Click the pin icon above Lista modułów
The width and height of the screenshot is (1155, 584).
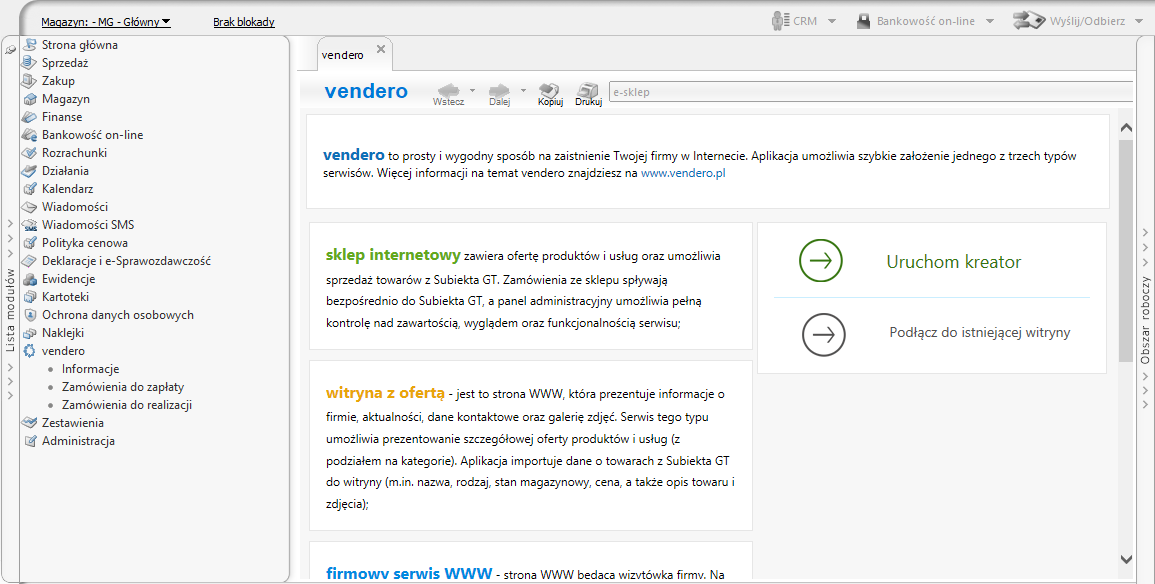[10, 50]
